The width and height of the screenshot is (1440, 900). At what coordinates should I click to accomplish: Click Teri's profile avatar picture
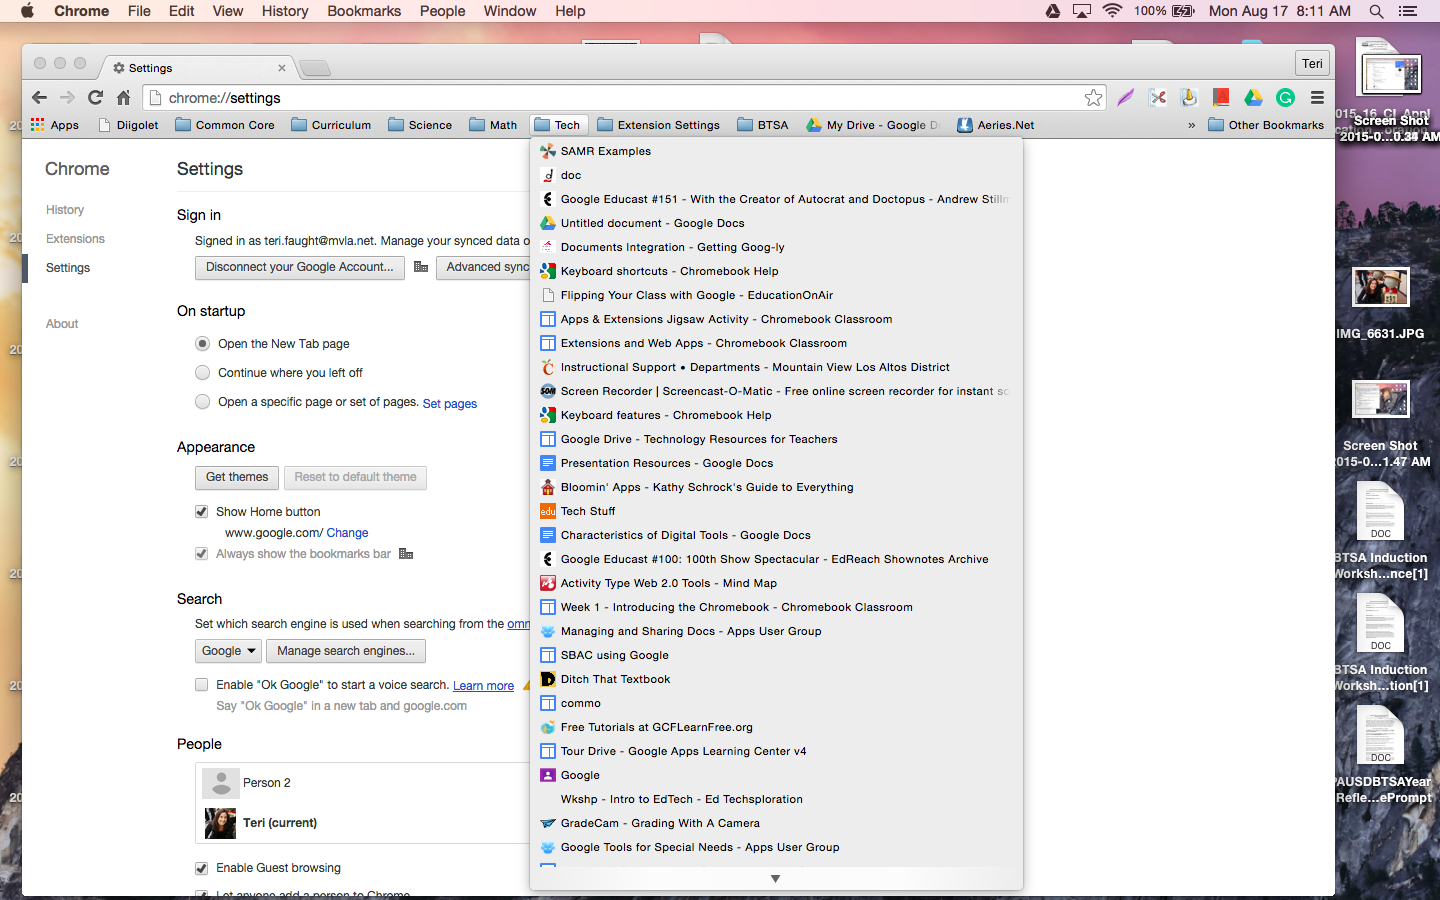(220, 823)
